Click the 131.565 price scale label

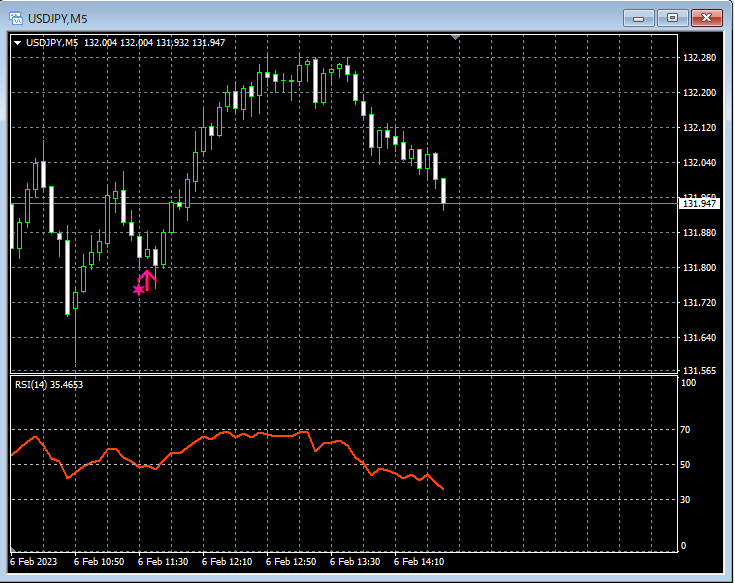coord(699,371)
